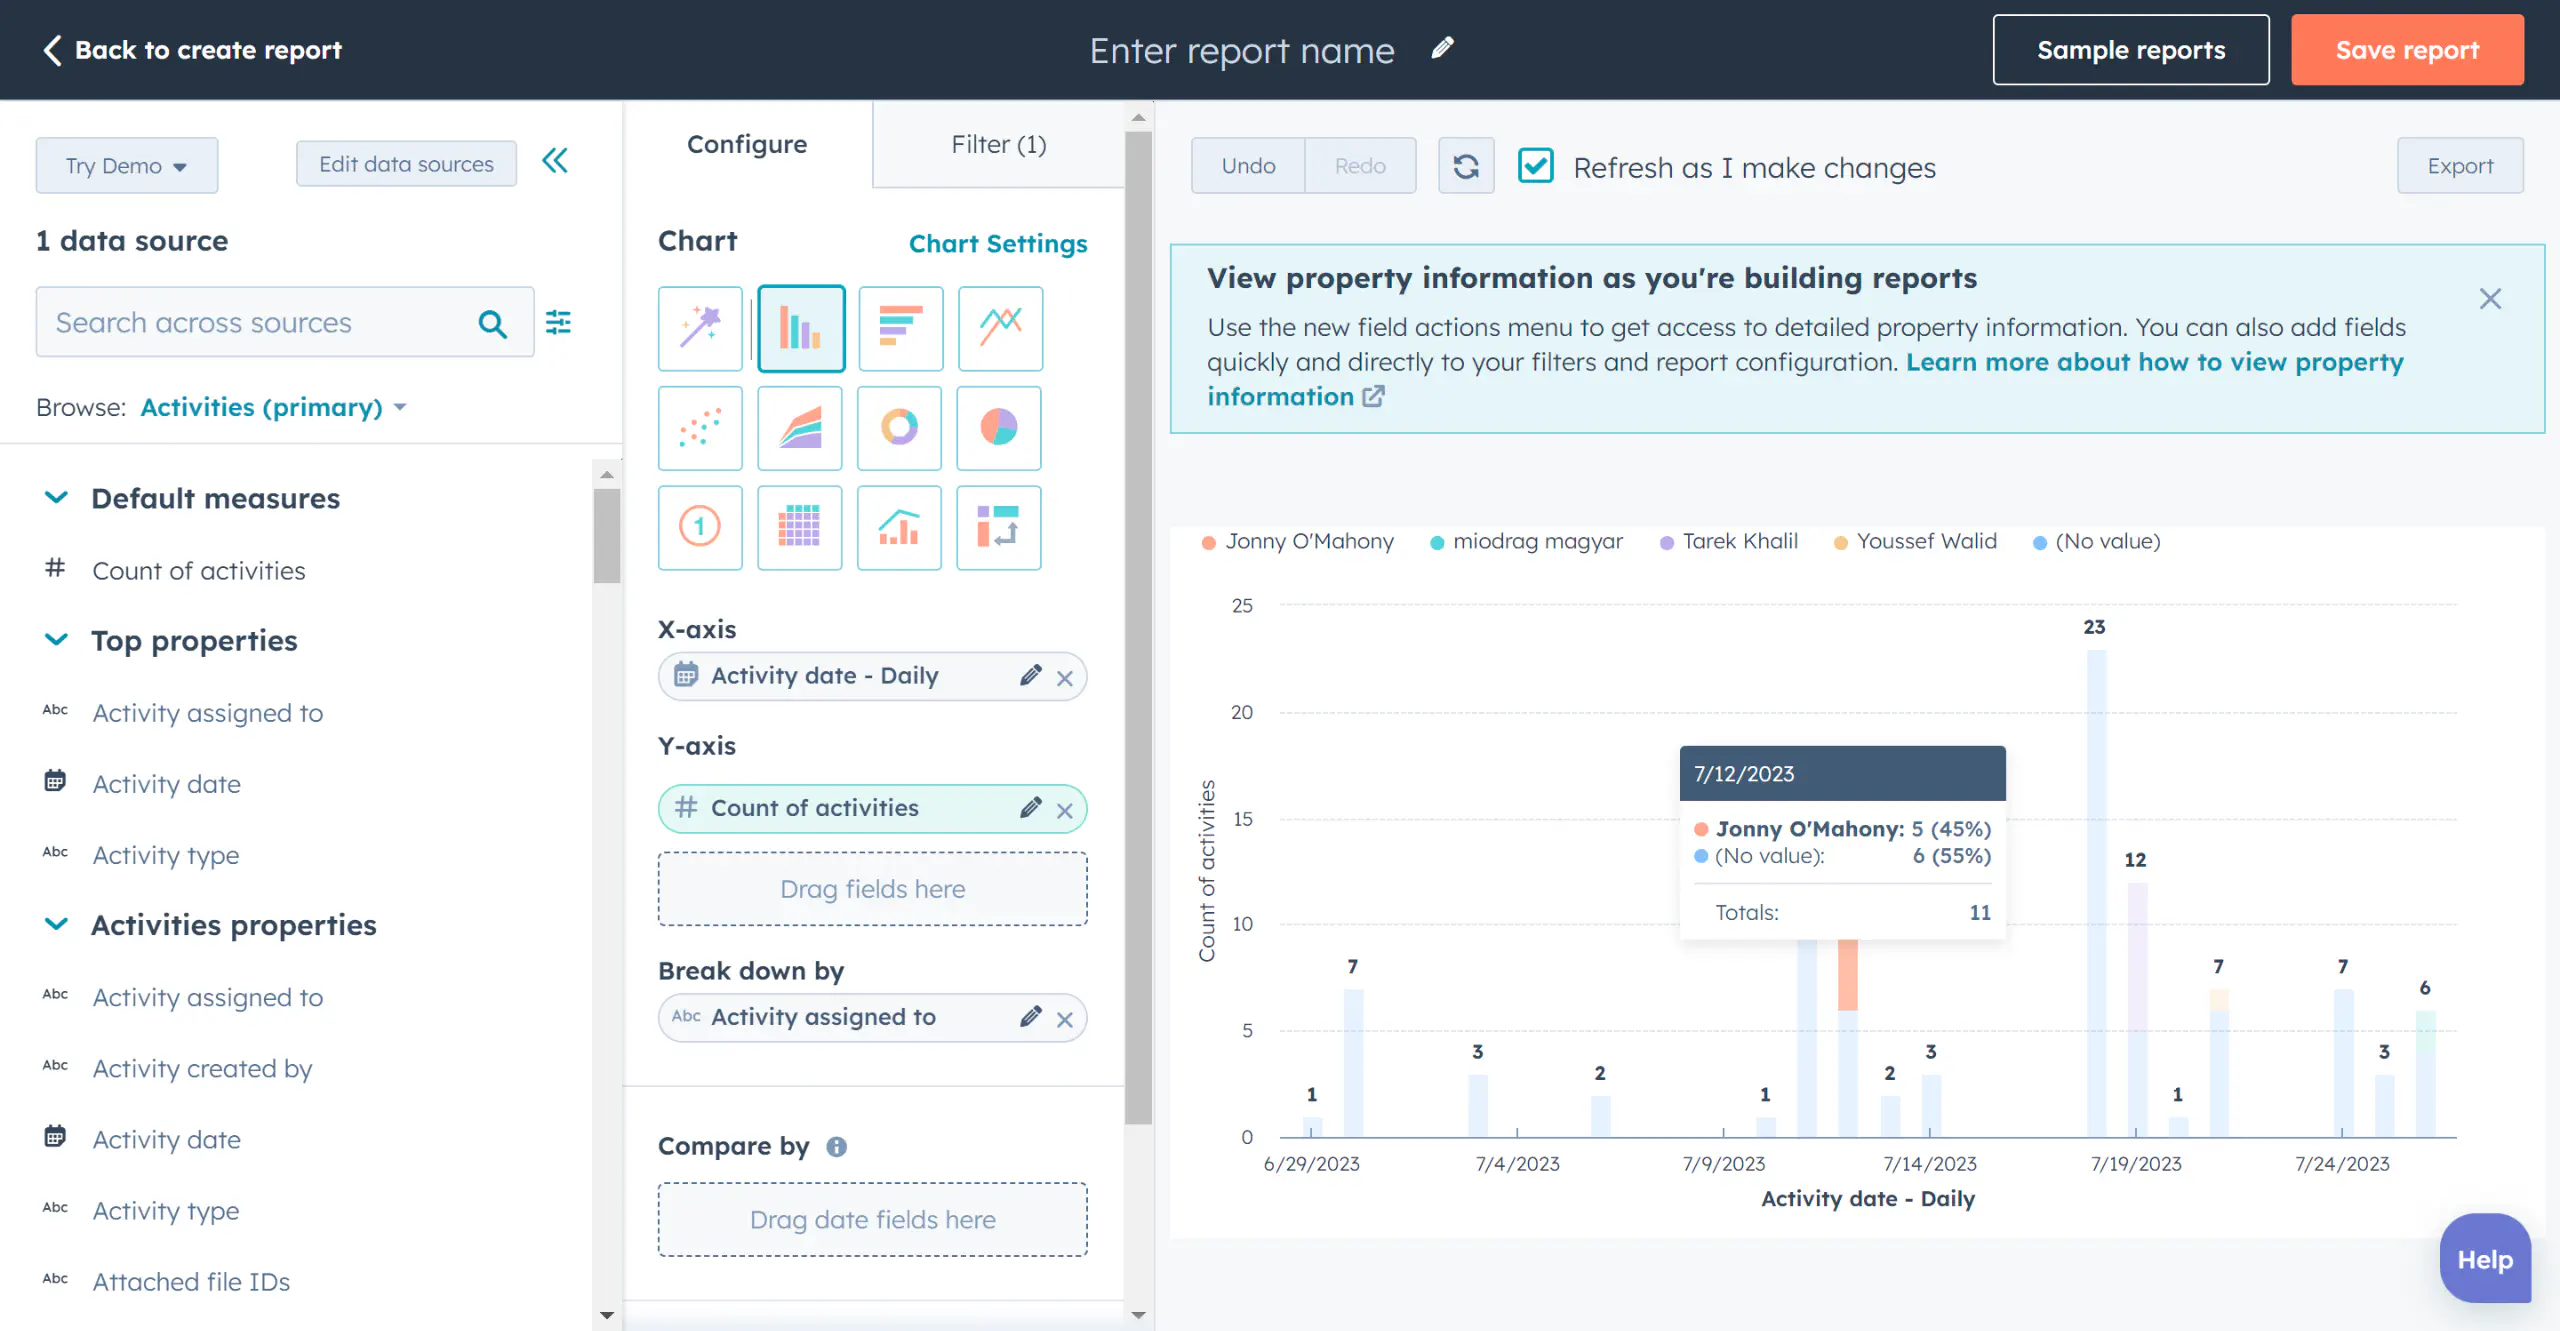
Task: Click Save report button
Action: [2406, 49]
